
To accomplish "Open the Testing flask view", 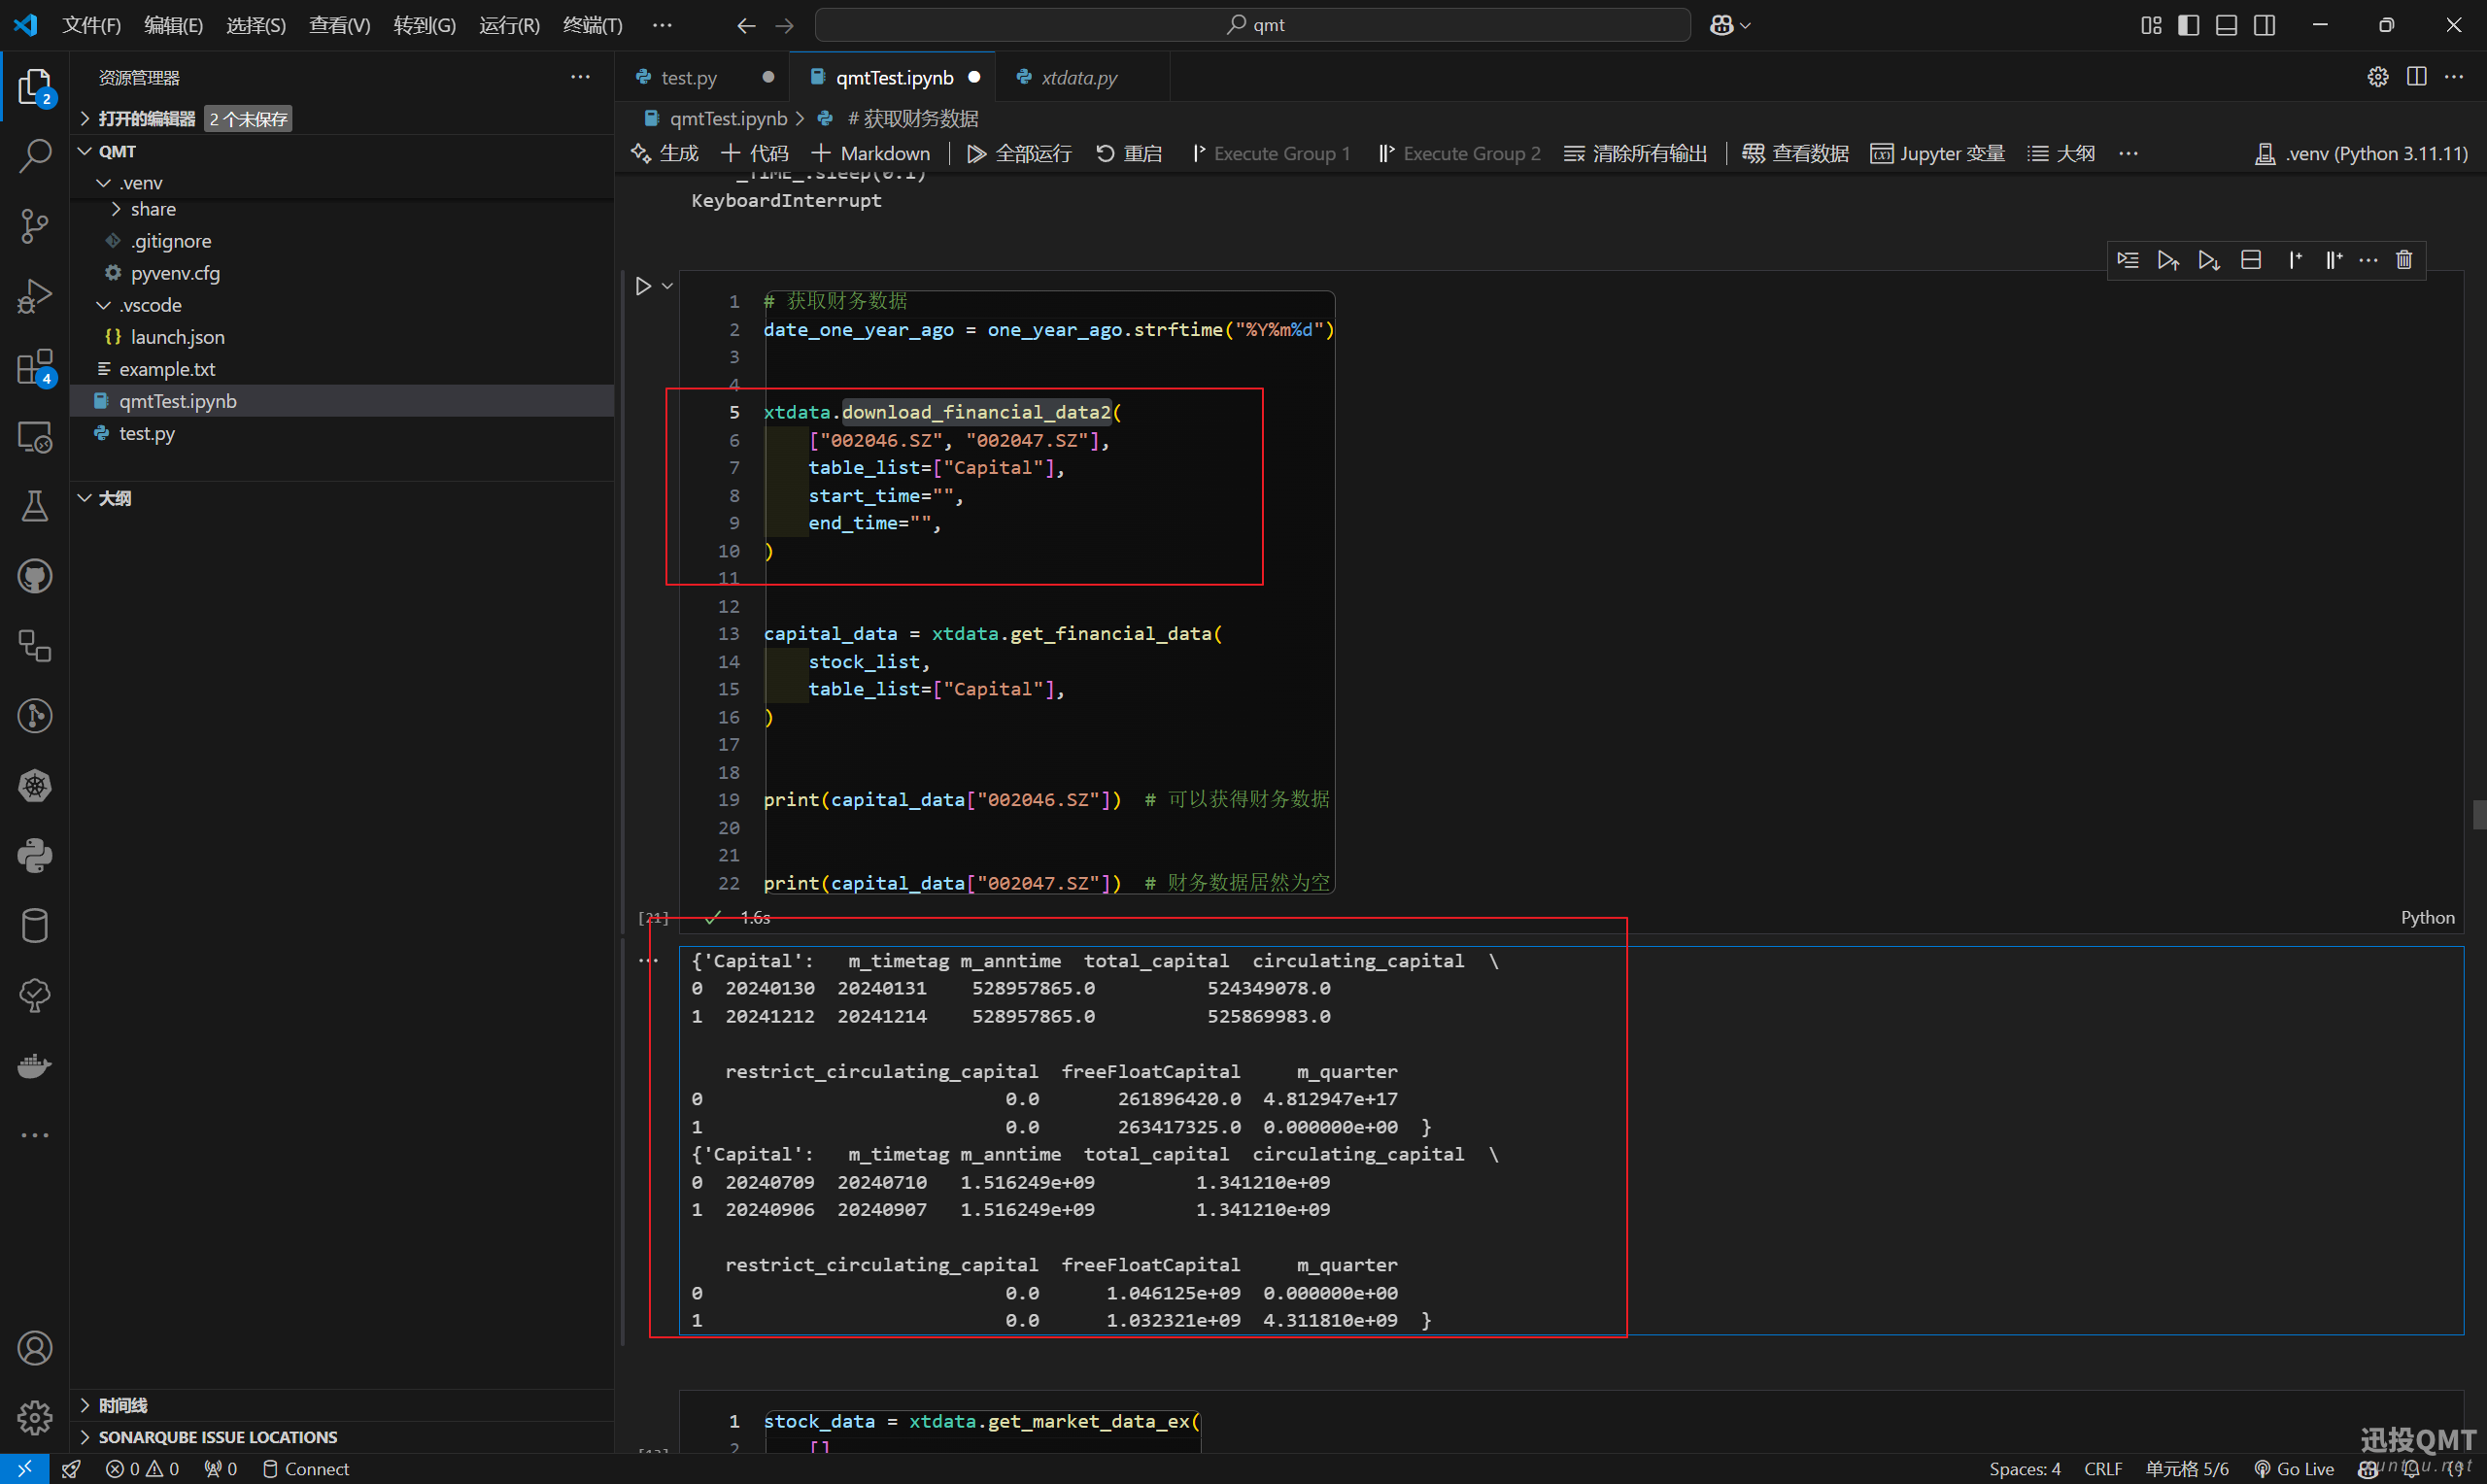I will click(x=35, y=506).
